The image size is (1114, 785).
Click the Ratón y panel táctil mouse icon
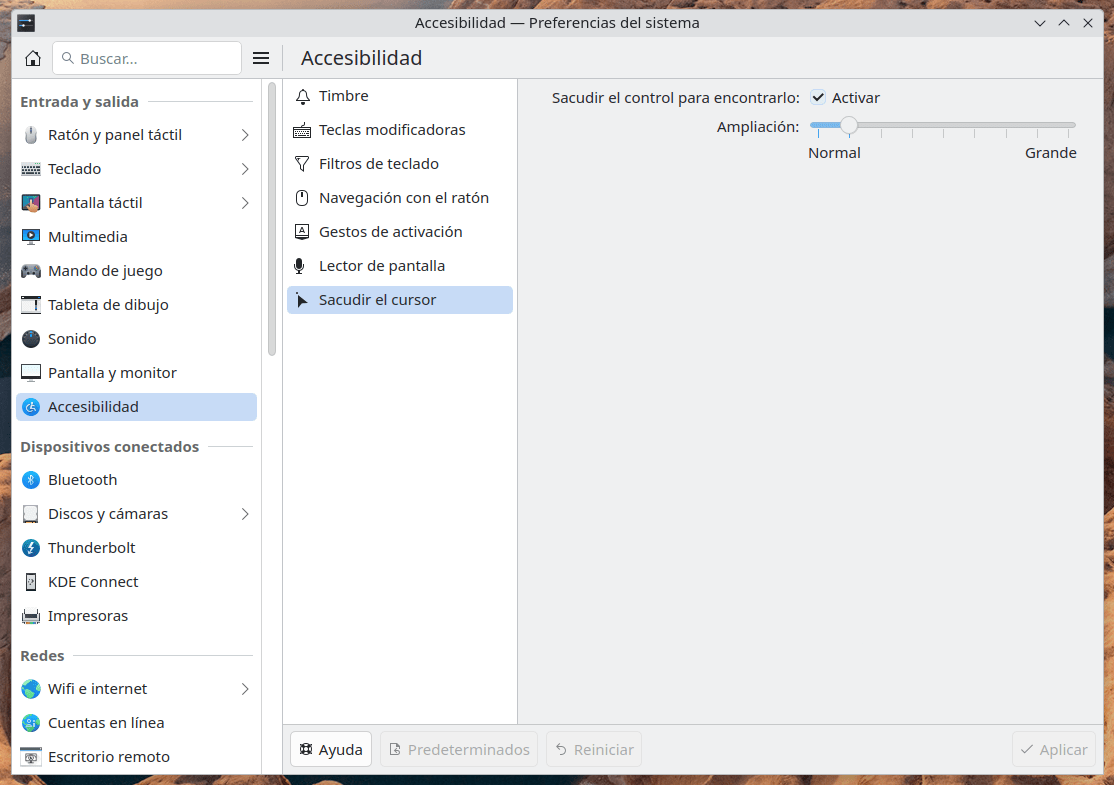pyautogui.click(x=31, y=135)
